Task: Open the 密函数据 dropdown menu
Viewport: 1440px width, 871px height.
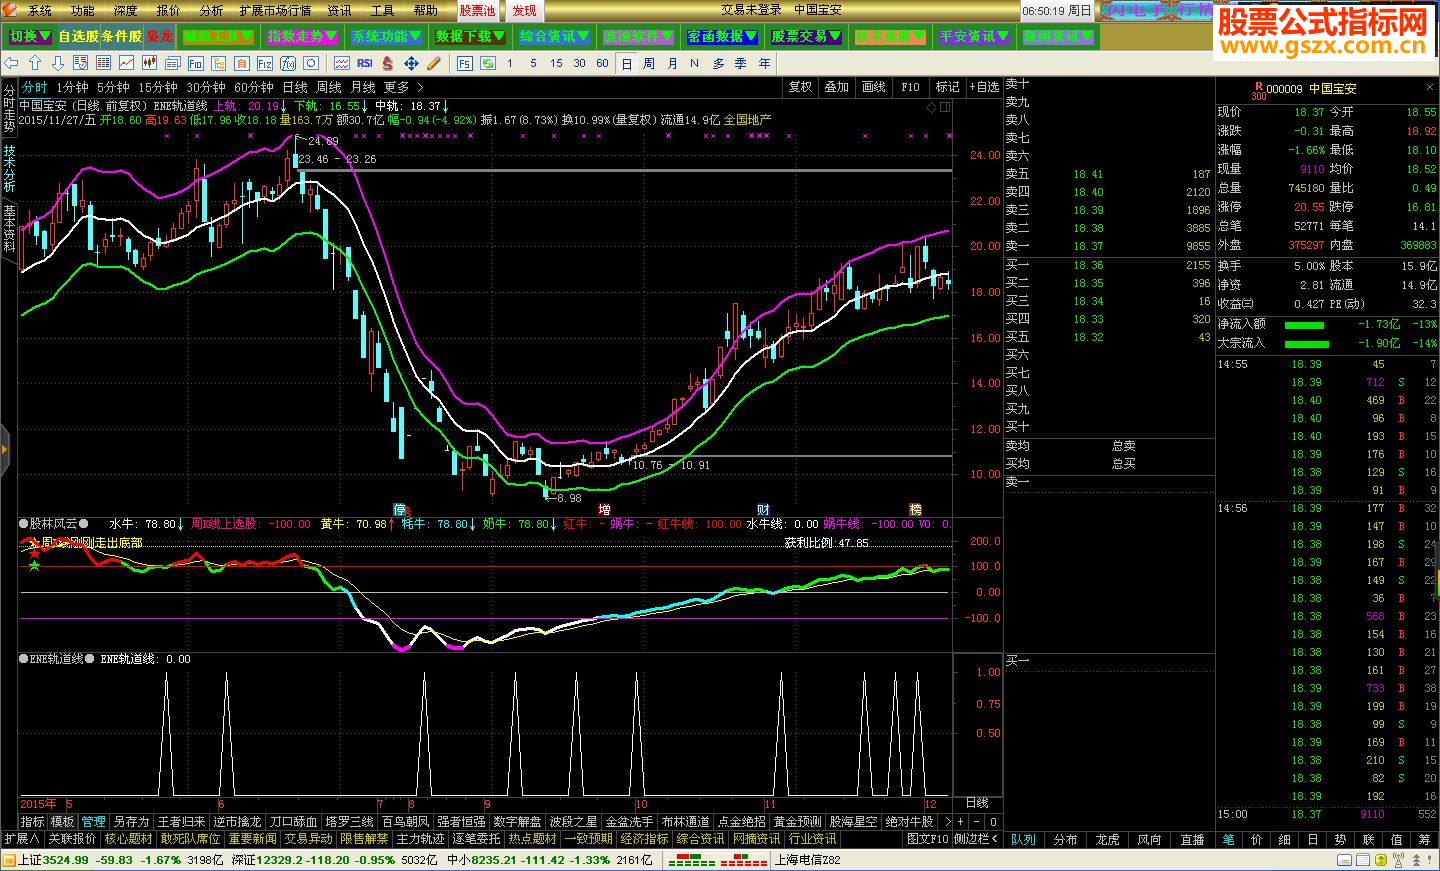Action: (x=722, y=36)
